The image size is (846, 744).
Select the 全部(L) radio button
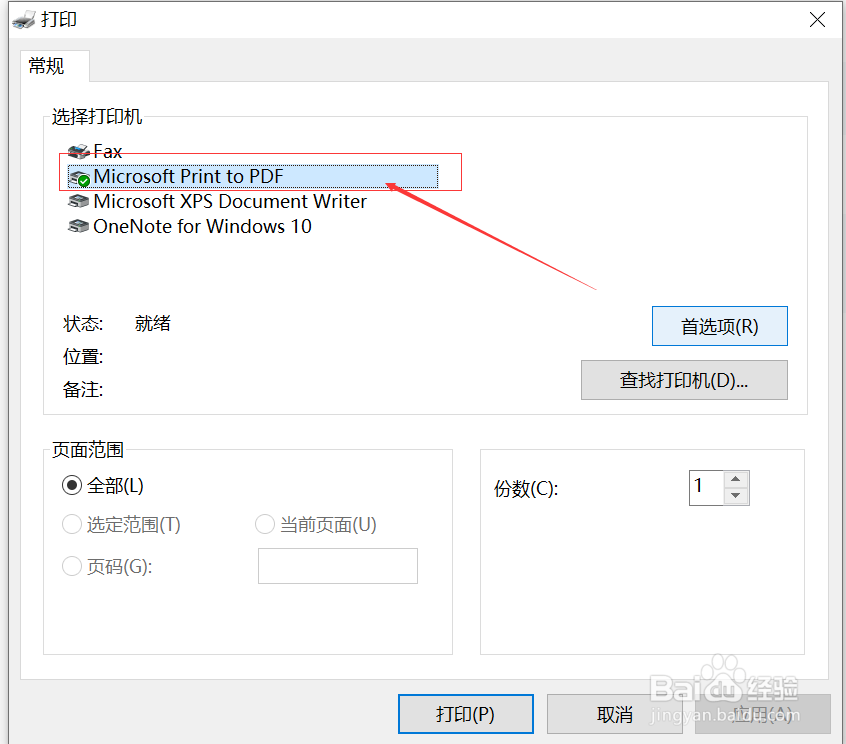72,486
